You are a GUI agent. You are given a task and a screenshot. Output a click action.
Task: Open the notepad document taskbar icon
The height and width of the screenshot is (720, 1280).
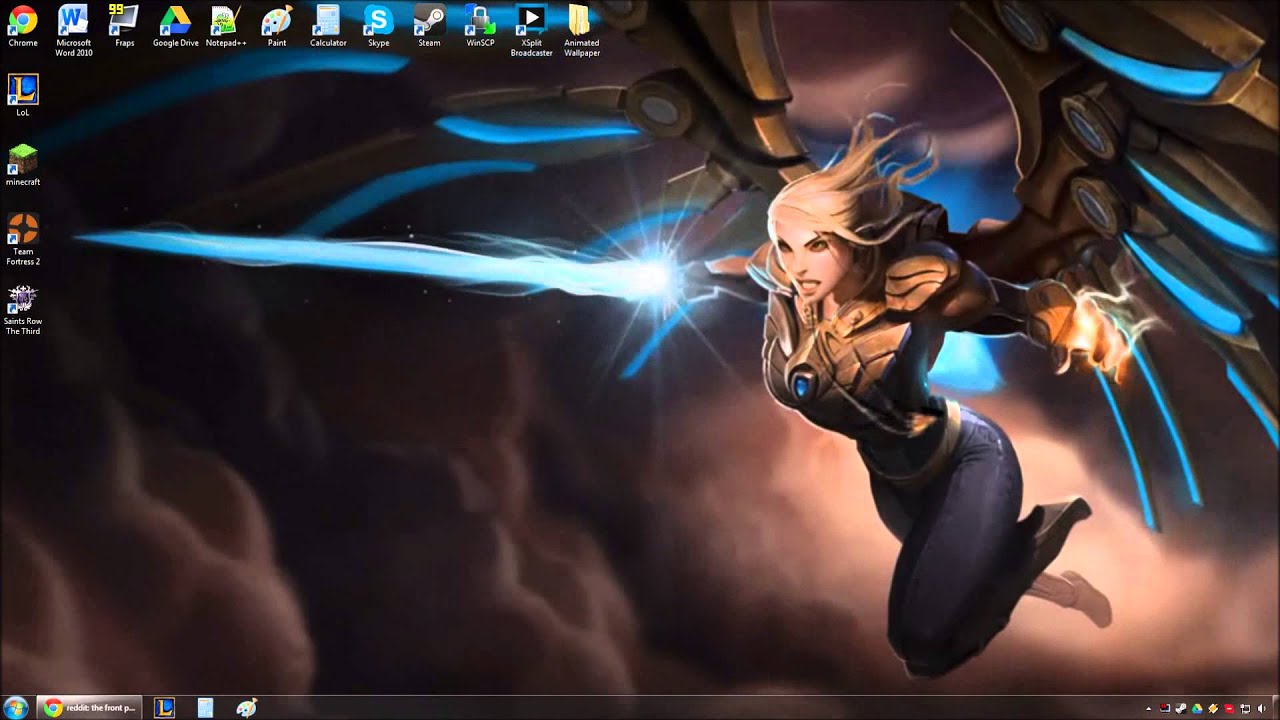coord(205,708)
